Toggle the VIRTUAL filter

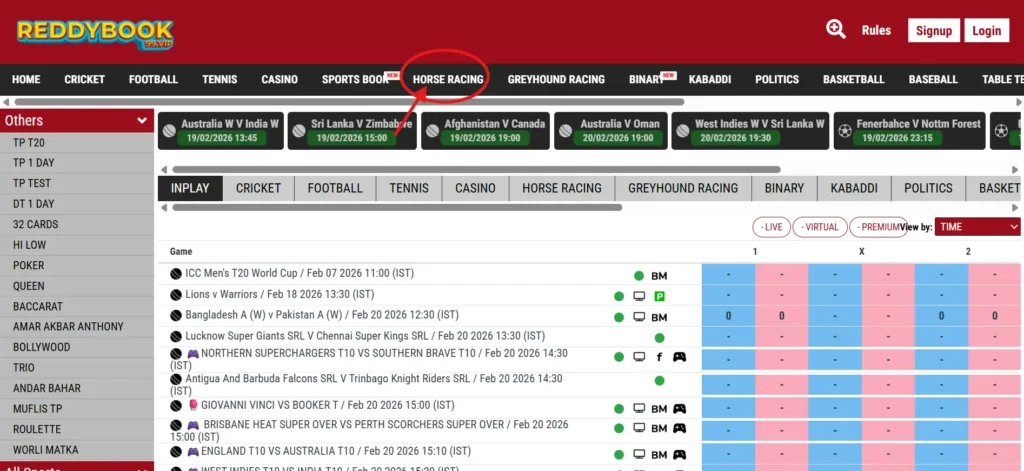pos(819,227)
